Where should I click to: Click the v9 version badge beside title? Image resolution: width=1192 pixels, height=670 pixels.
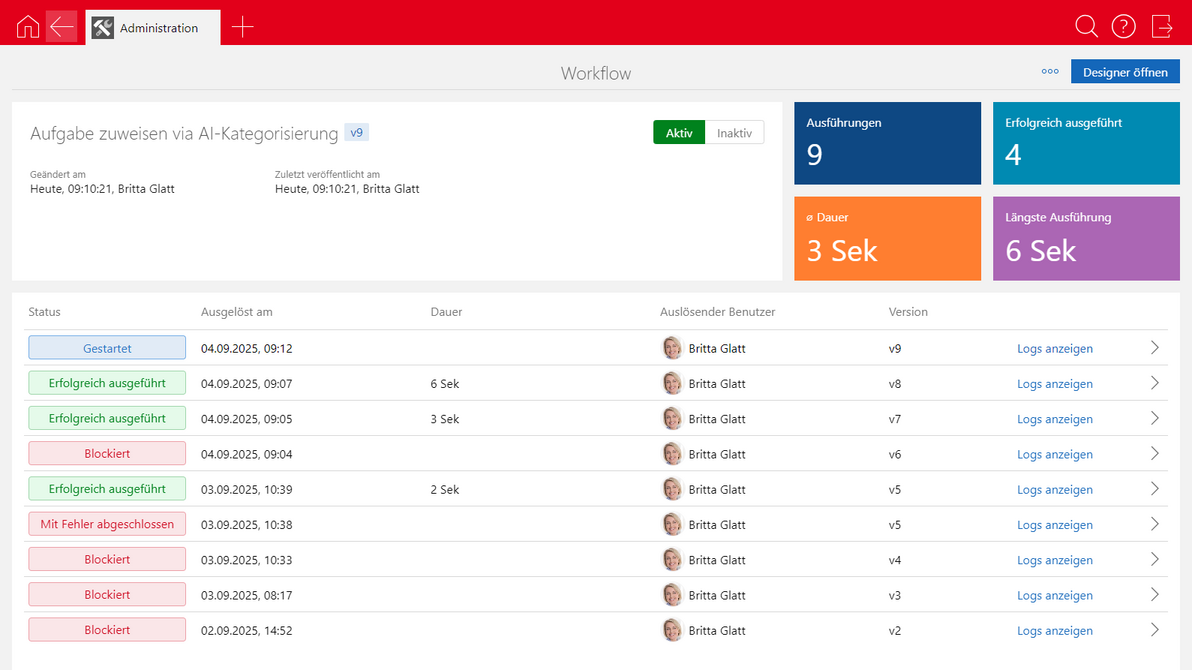tap(356, 132)
